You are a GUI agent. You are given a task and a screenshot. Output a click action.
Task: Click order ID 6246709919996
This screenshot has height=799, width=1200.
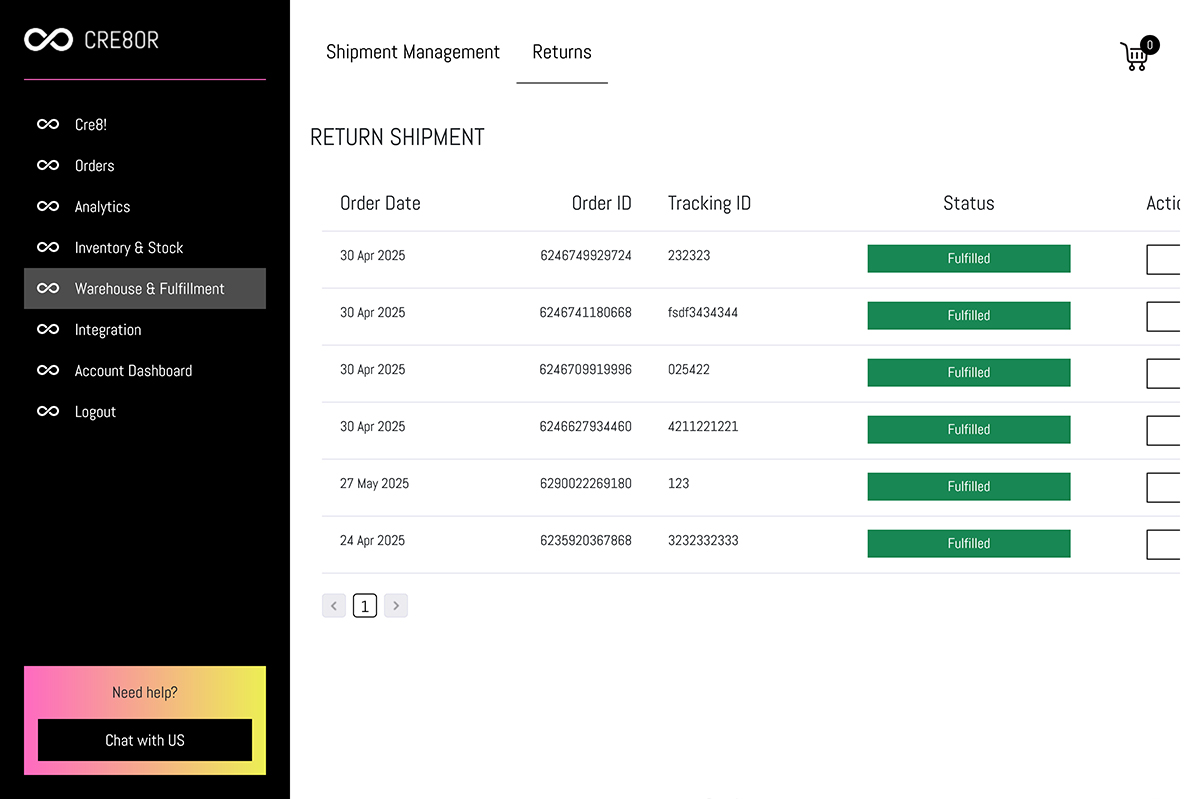[586, 369]
